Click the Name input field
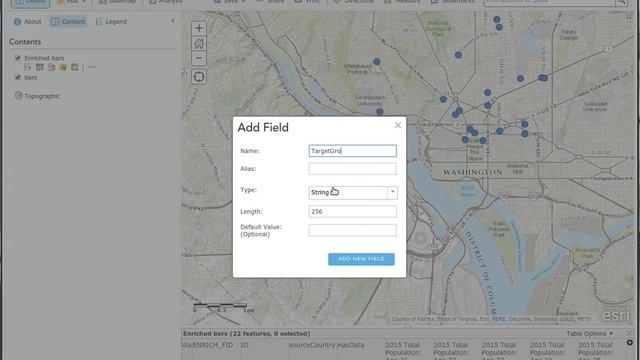 click(x=352, y=151)
